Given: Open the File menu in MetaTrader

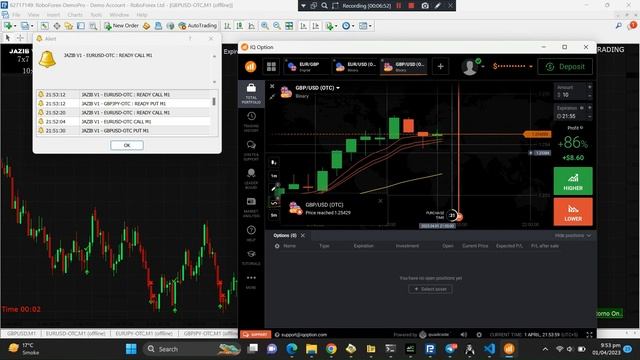Looking at the screenshot, I should 16,15.
